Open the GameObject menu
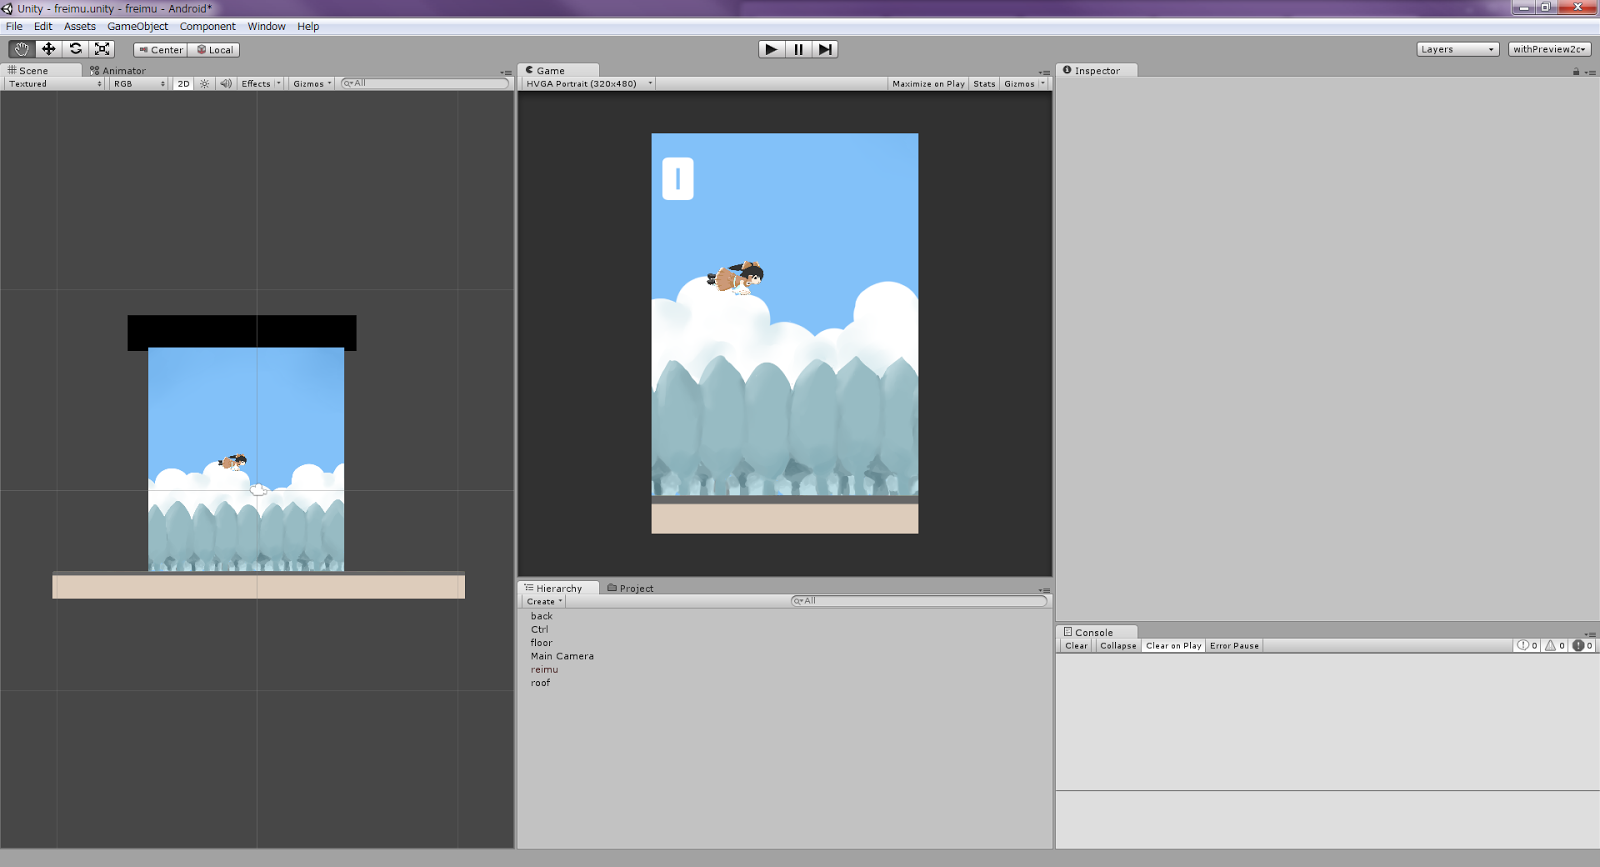 pos(138,26)
